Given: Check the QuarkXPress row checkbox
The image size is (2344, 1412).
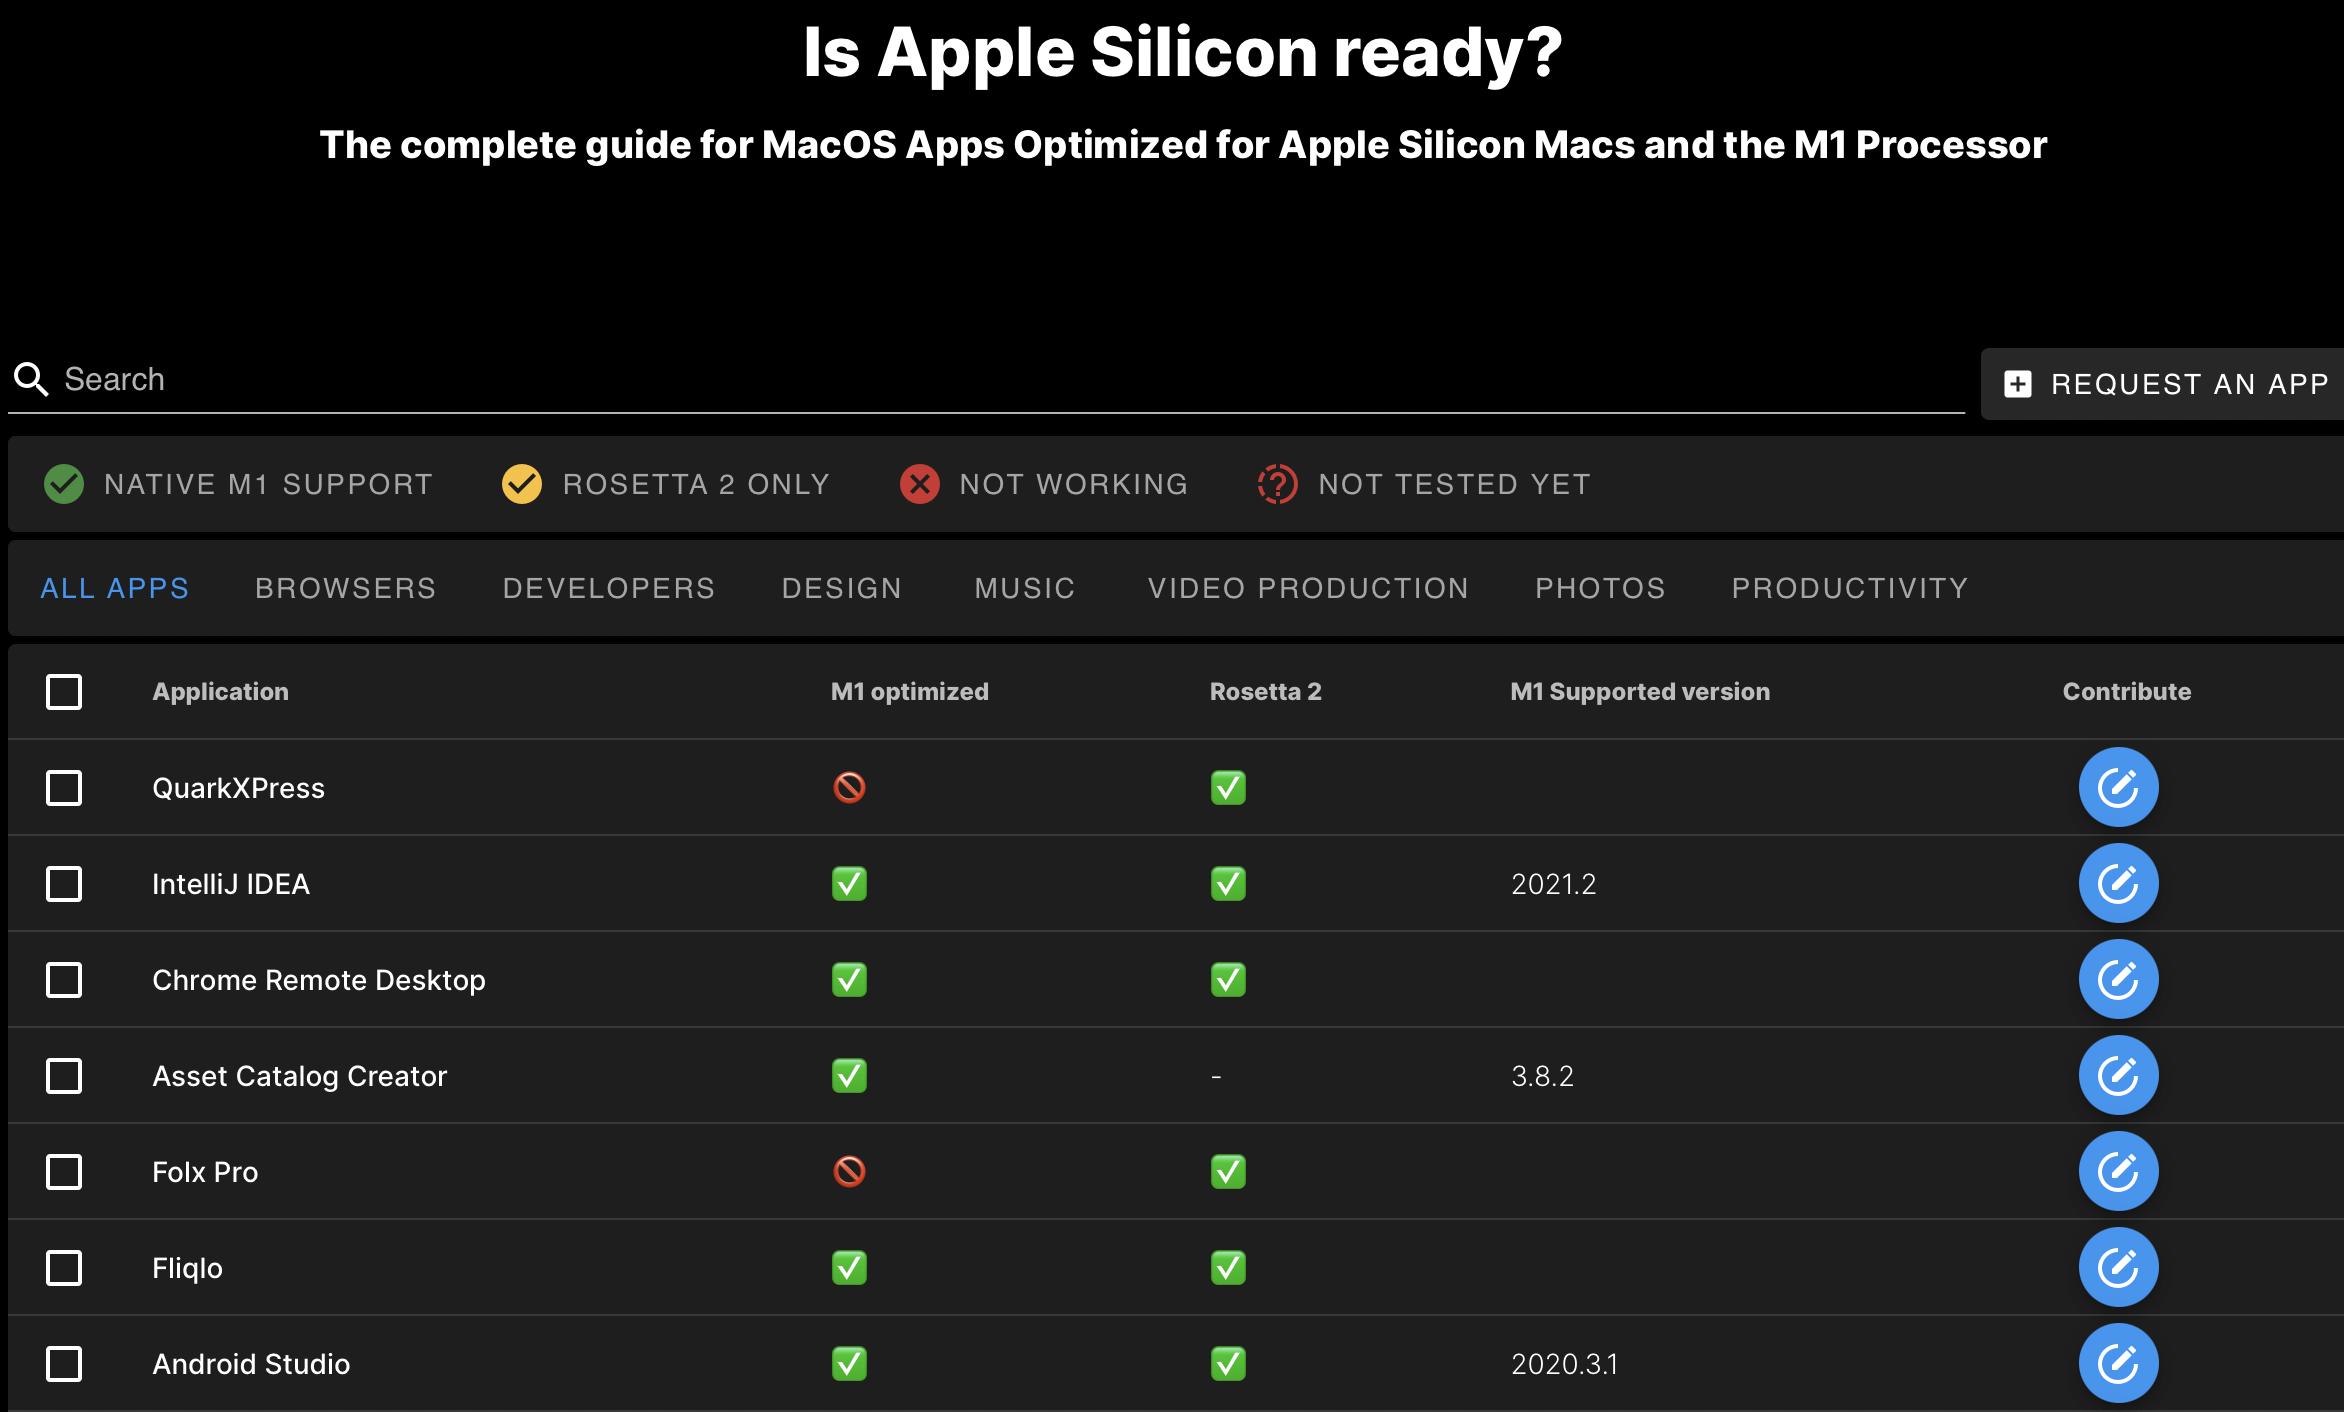Looking at the screenshot, I should tap(64, 788).
